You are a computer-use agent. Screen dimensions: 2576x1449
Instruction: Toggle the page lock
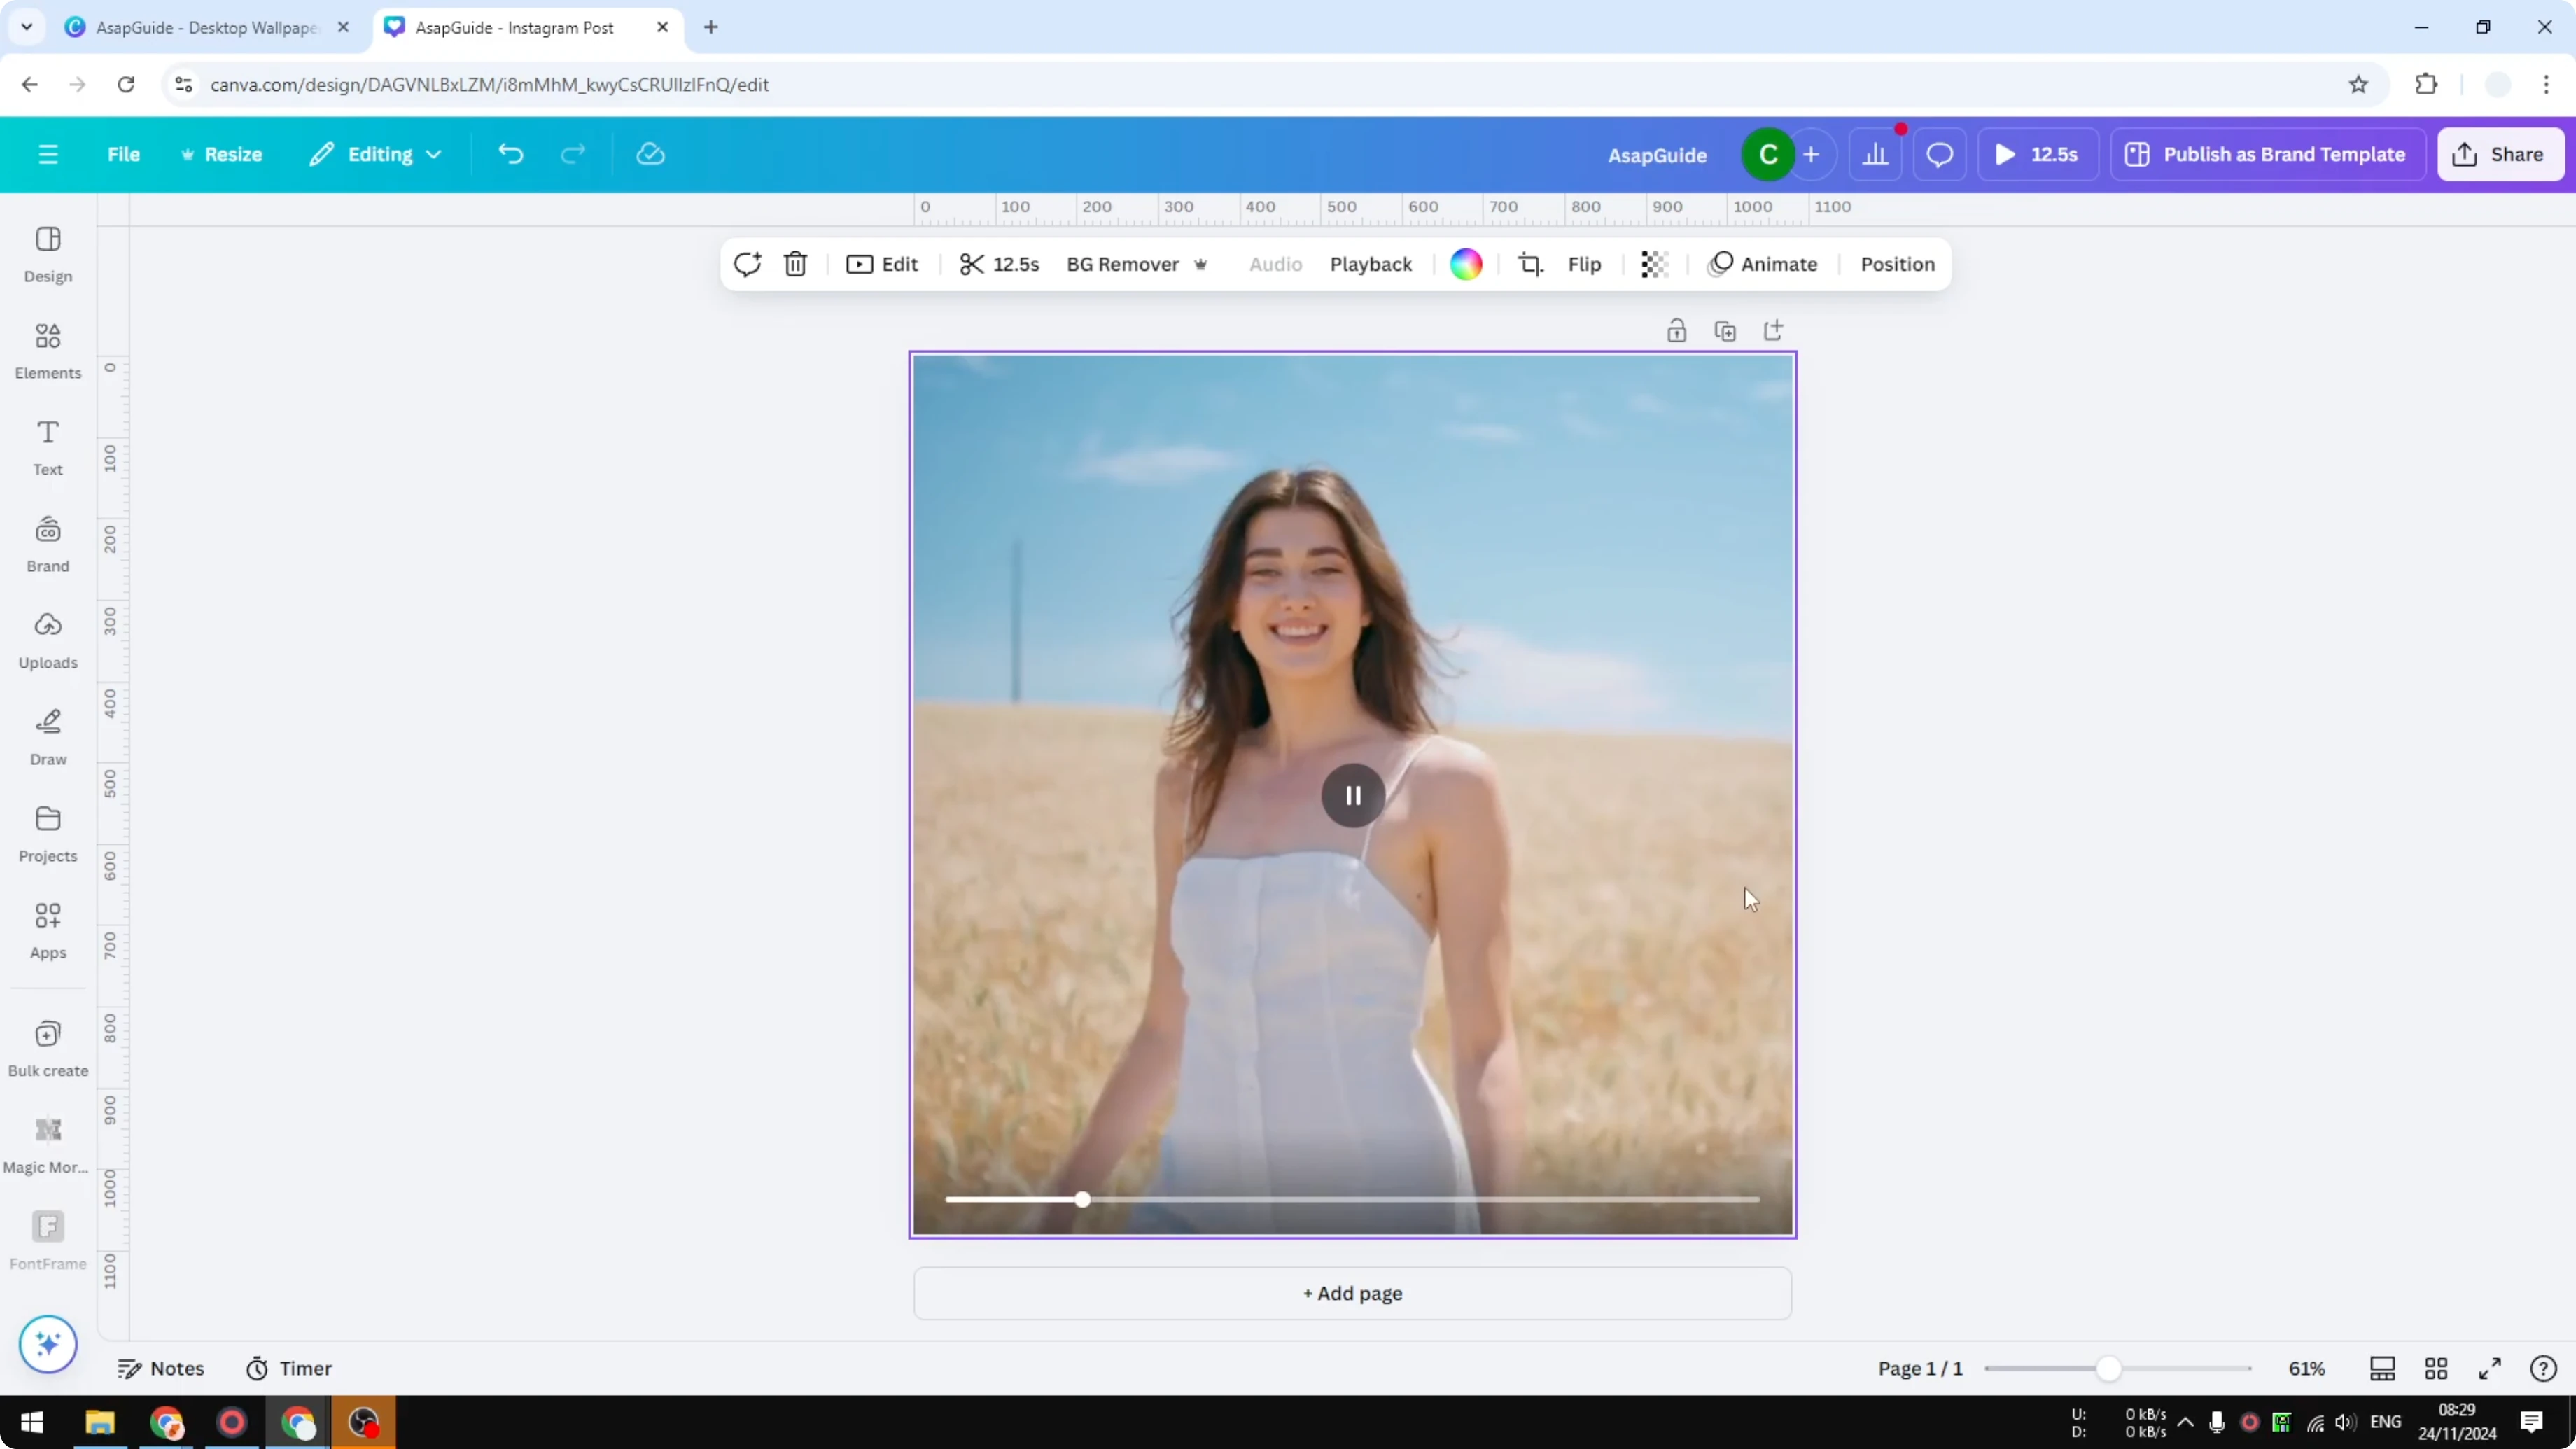(1677, 330)
